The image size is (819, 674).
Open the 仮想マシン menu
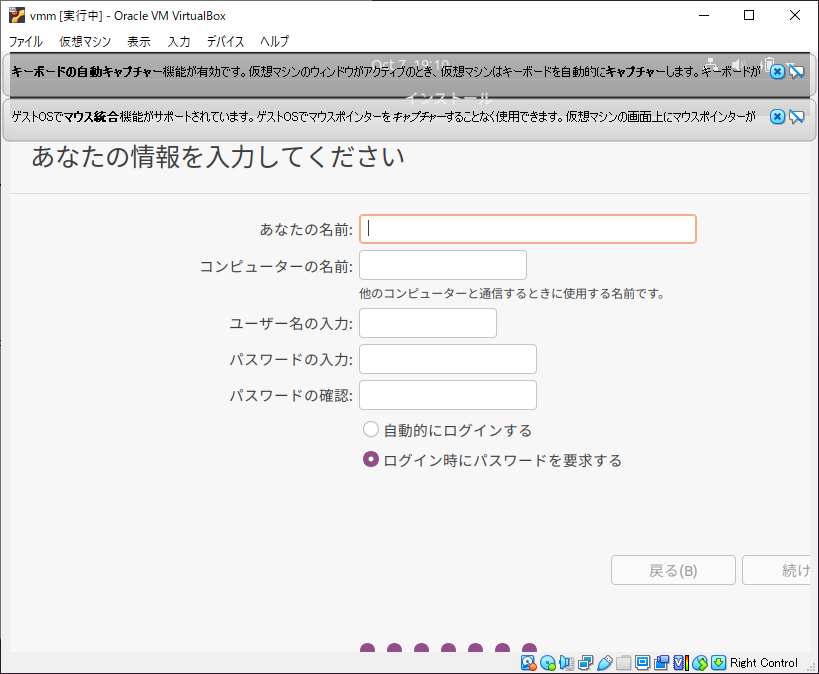click(85, 41)
